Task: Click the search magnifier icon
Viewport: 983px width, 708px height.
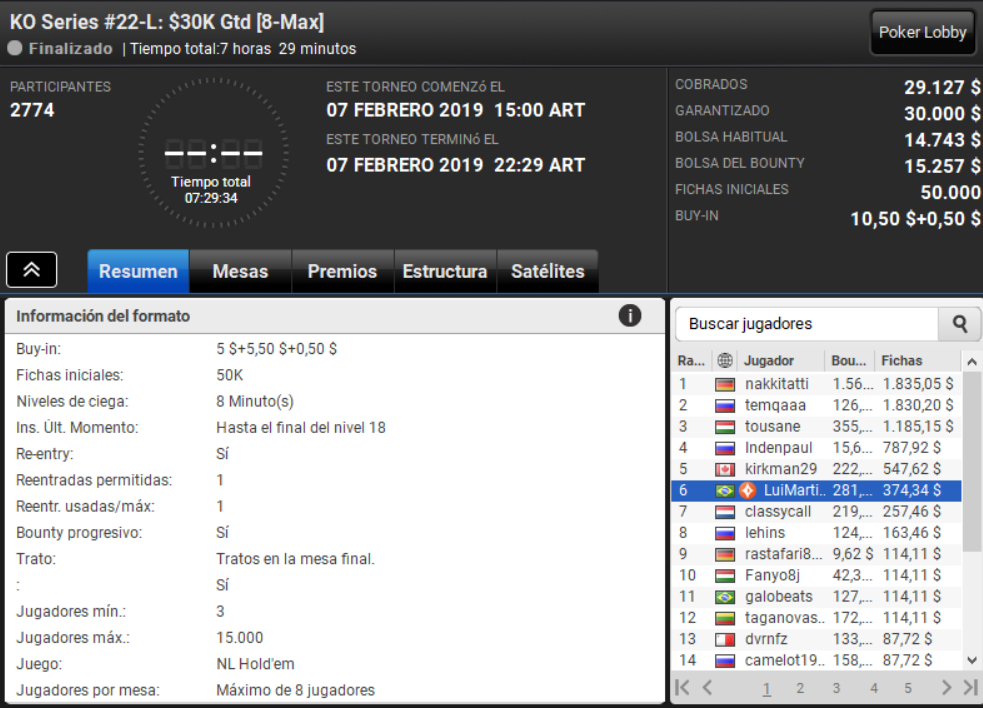Action: (959, 324)
